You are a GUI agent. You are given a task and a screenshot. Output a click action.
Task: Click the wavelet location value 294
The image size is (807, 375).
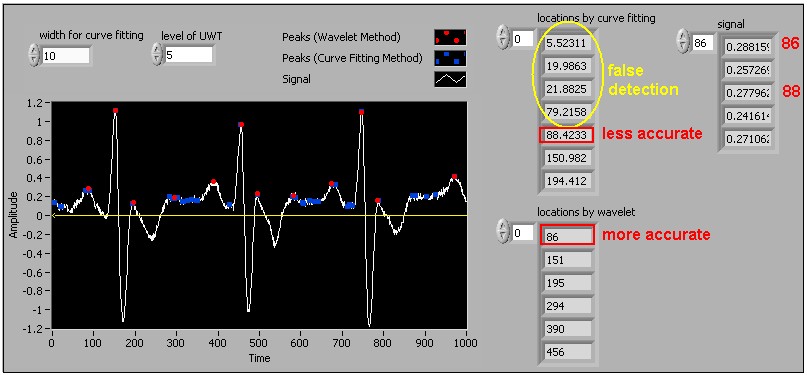pos(567,306)
